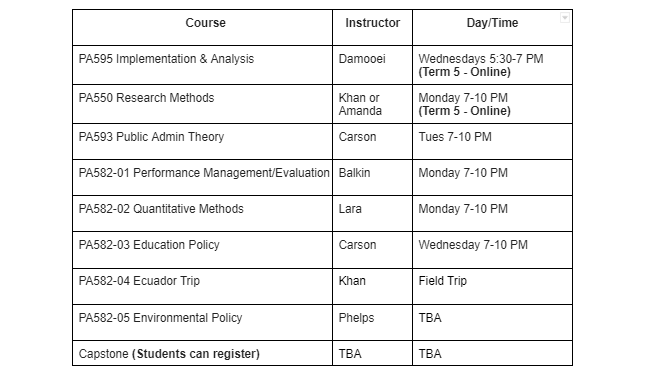Select the Khan or Amanda cell

tap(372, 104)
